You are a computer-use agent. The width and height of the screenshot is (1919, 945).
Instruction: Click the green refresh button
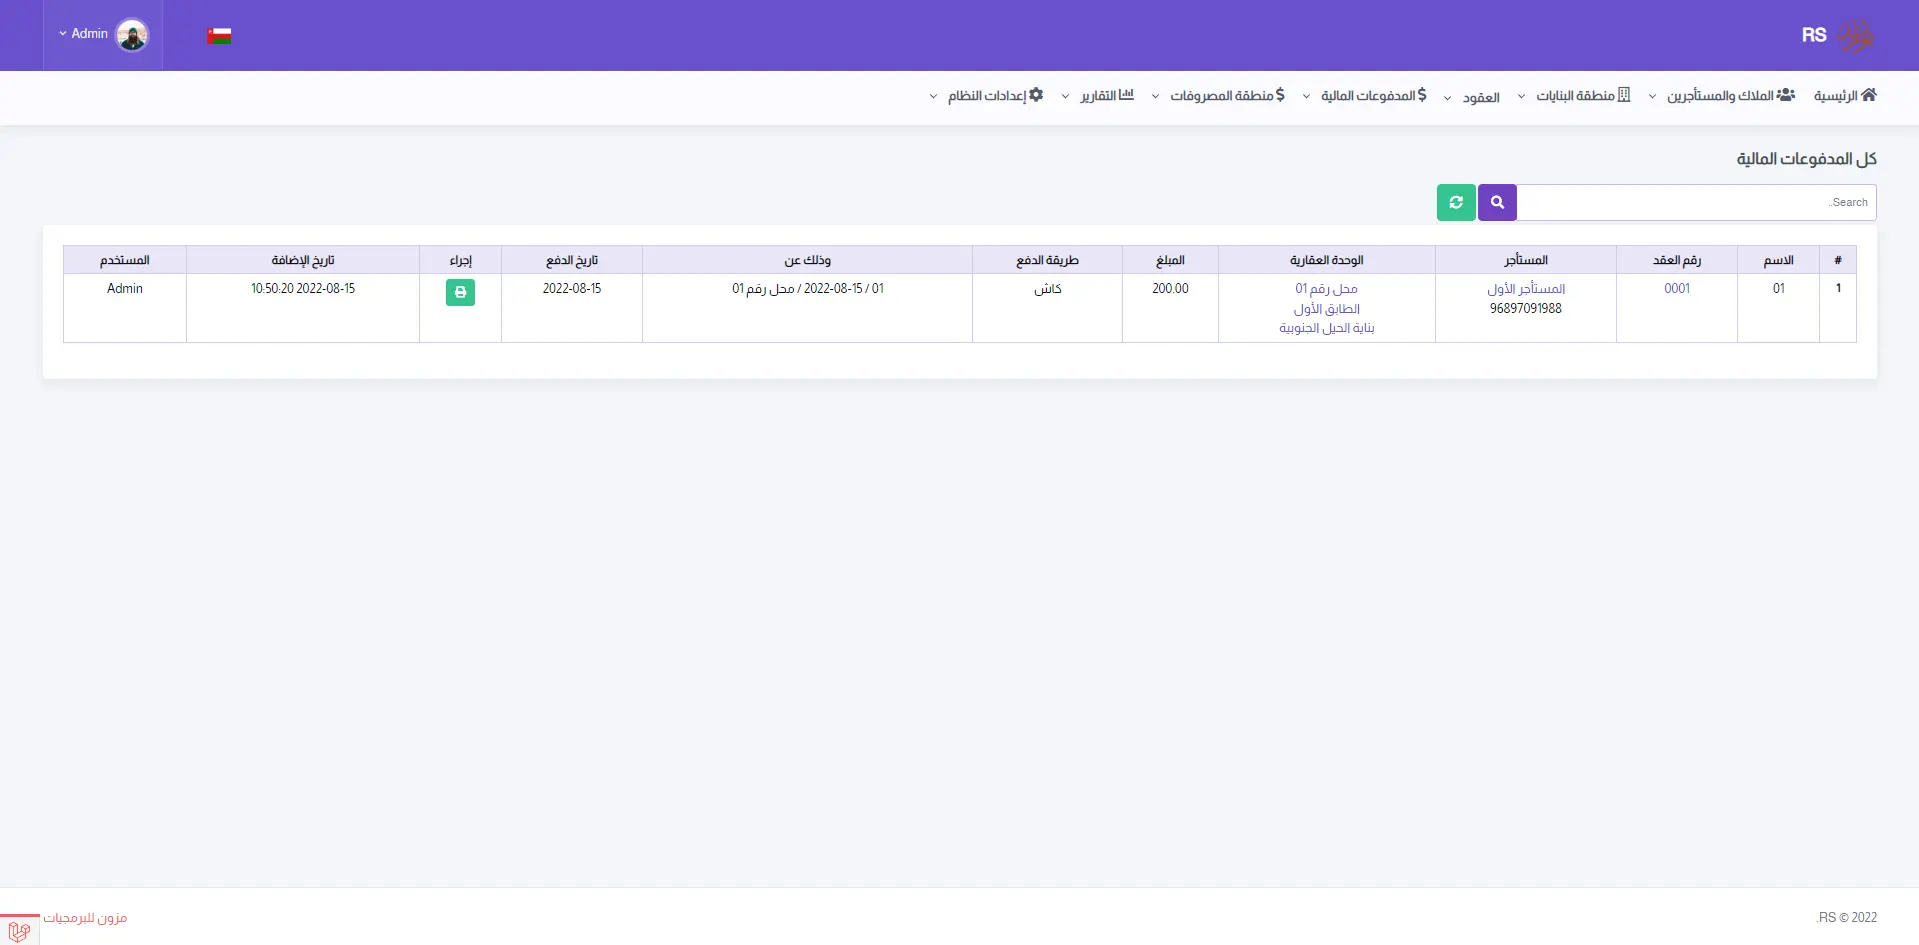[1456, 202]
